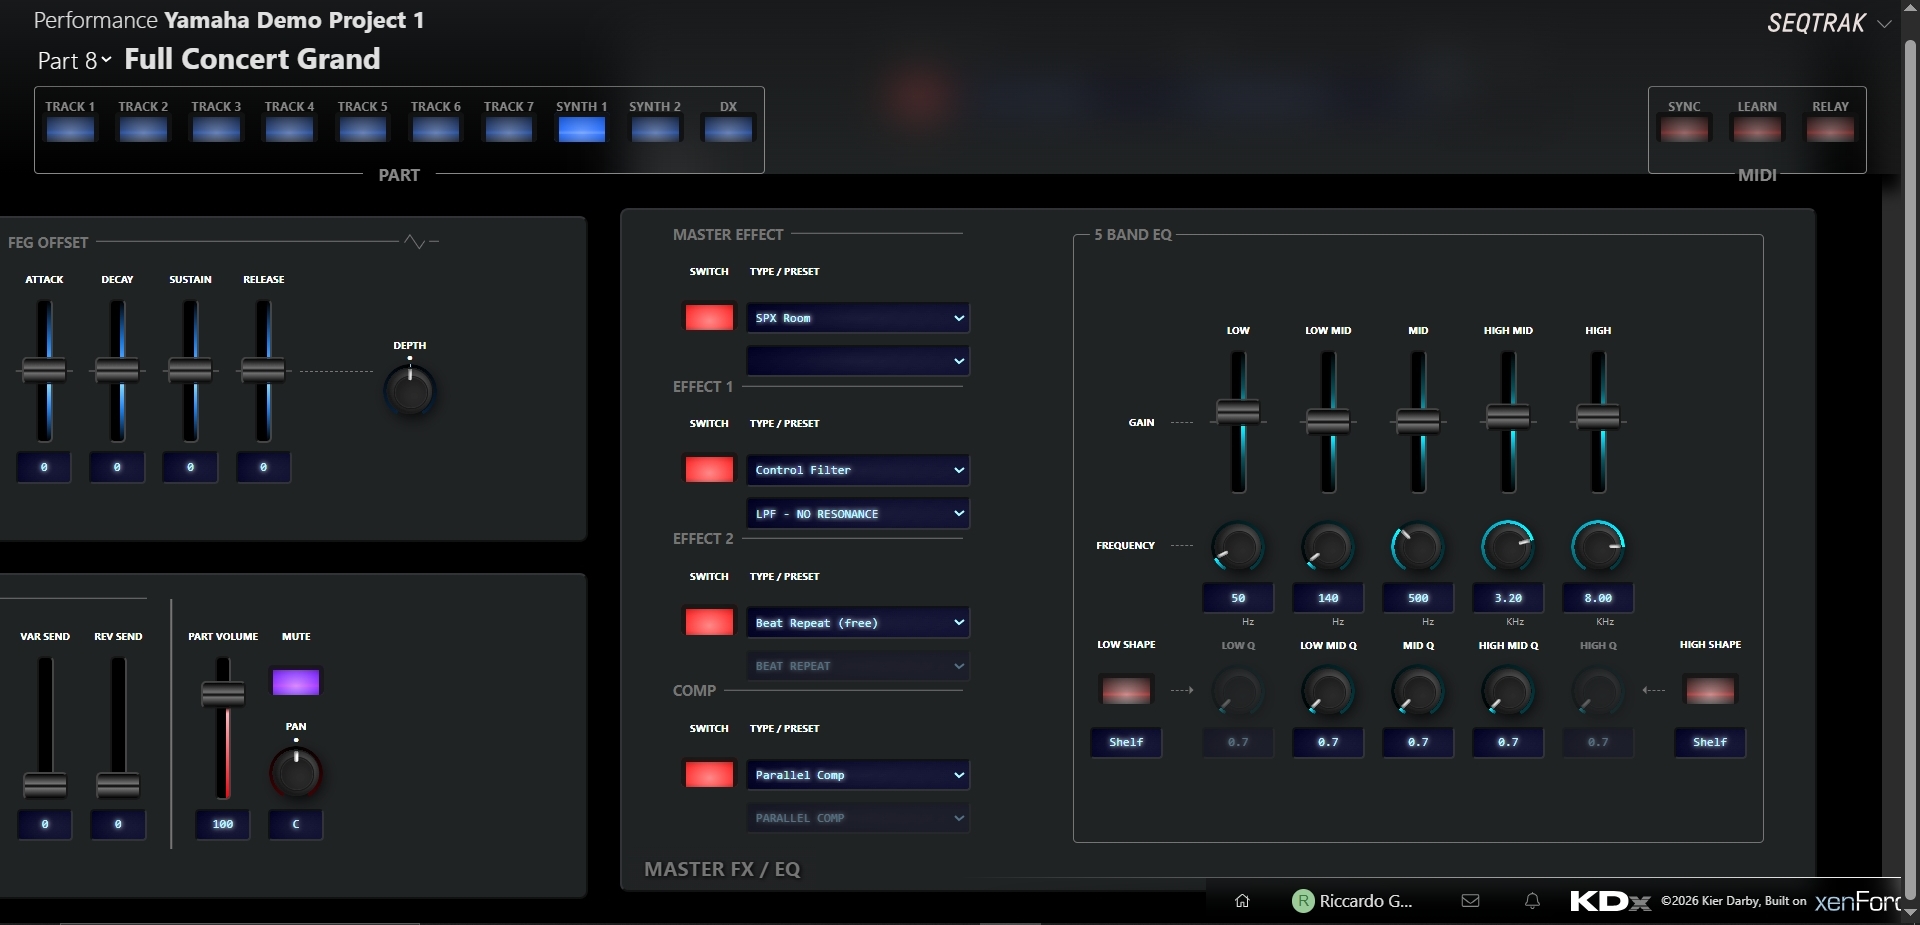This screenshot has height=925, width=1920.
Task: Select the SYNTH 2 part
Action: (x=654, y=129)
